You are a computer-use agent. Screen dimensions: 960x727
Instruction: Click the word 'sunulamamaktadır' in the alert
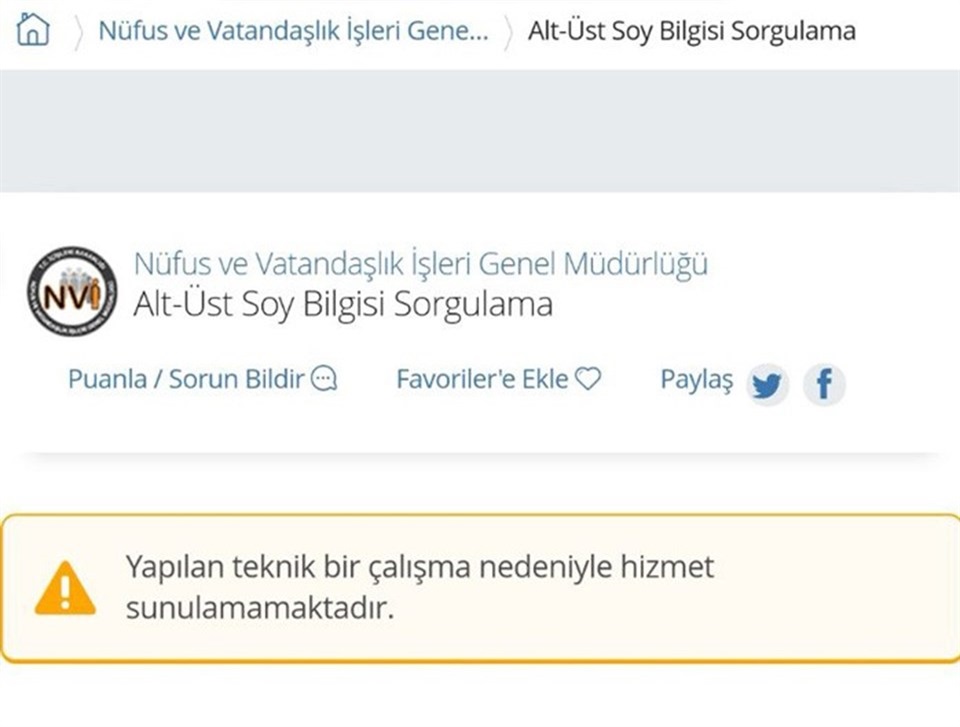260,608
